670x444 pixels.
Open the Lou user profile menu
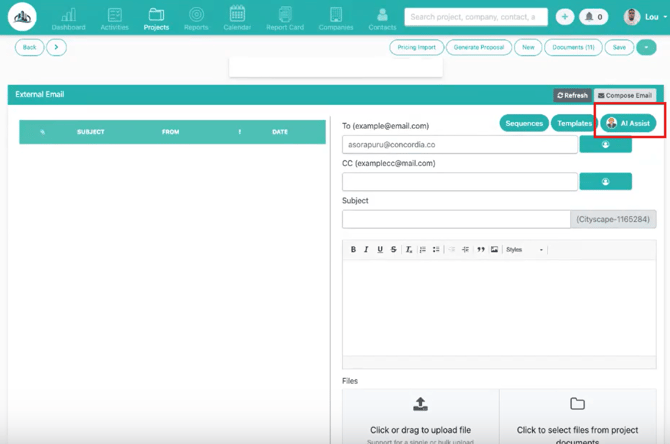(640, 17)
